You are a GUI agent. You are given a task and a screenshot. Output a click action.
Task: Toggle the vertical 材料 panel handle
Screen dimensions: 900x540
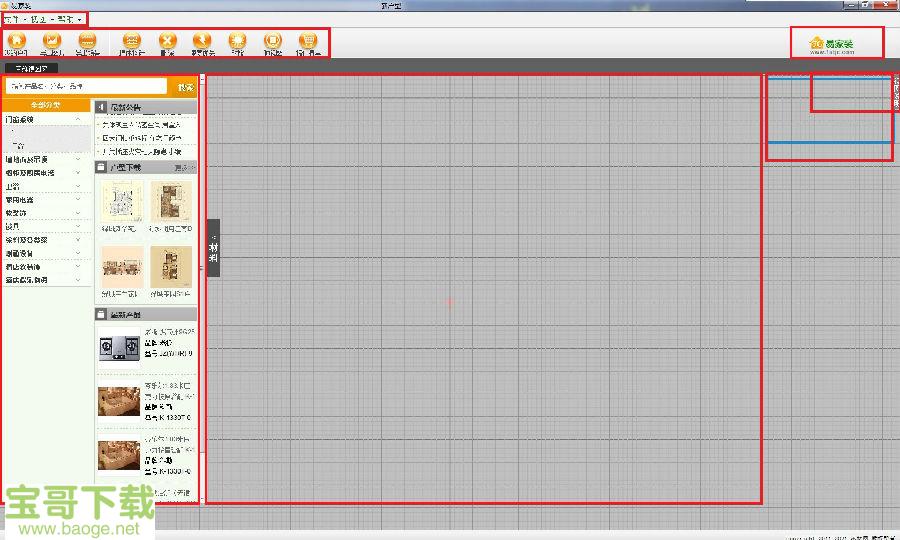tap(213, 246)
